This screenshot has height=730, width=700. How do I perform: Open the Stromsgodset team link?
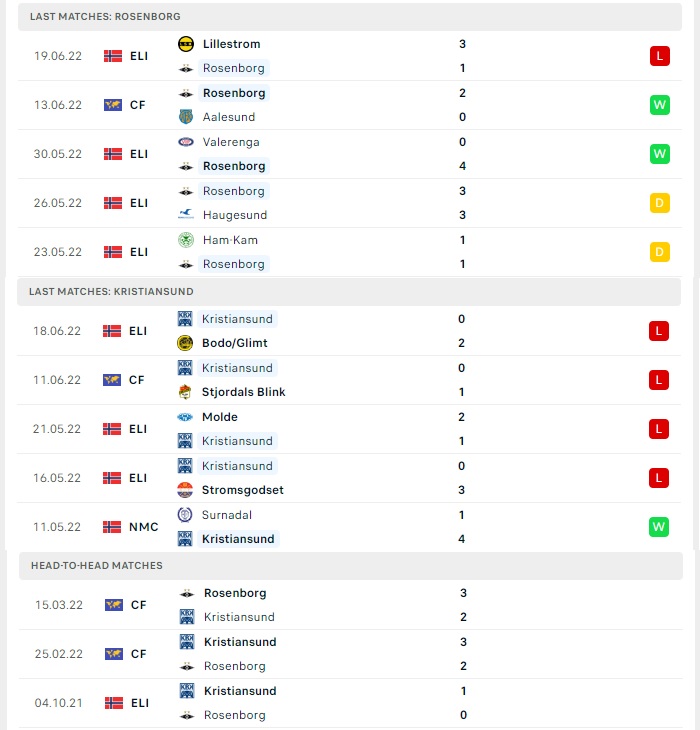click(242, 490)
